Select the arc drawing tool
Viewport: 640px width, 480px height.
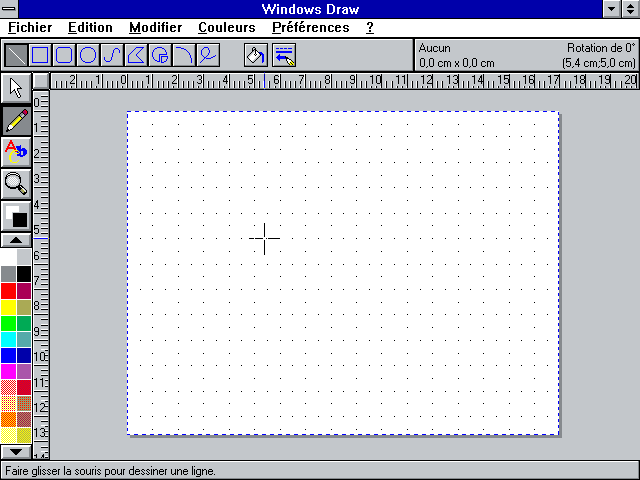[x=184, y=55]
